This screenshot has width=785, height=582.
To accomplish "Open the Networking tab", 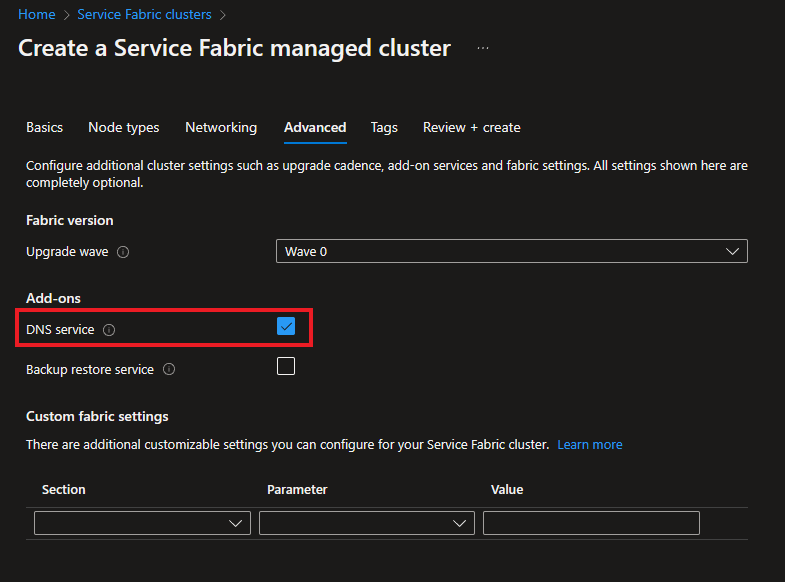I will click(x=221, y=127).
